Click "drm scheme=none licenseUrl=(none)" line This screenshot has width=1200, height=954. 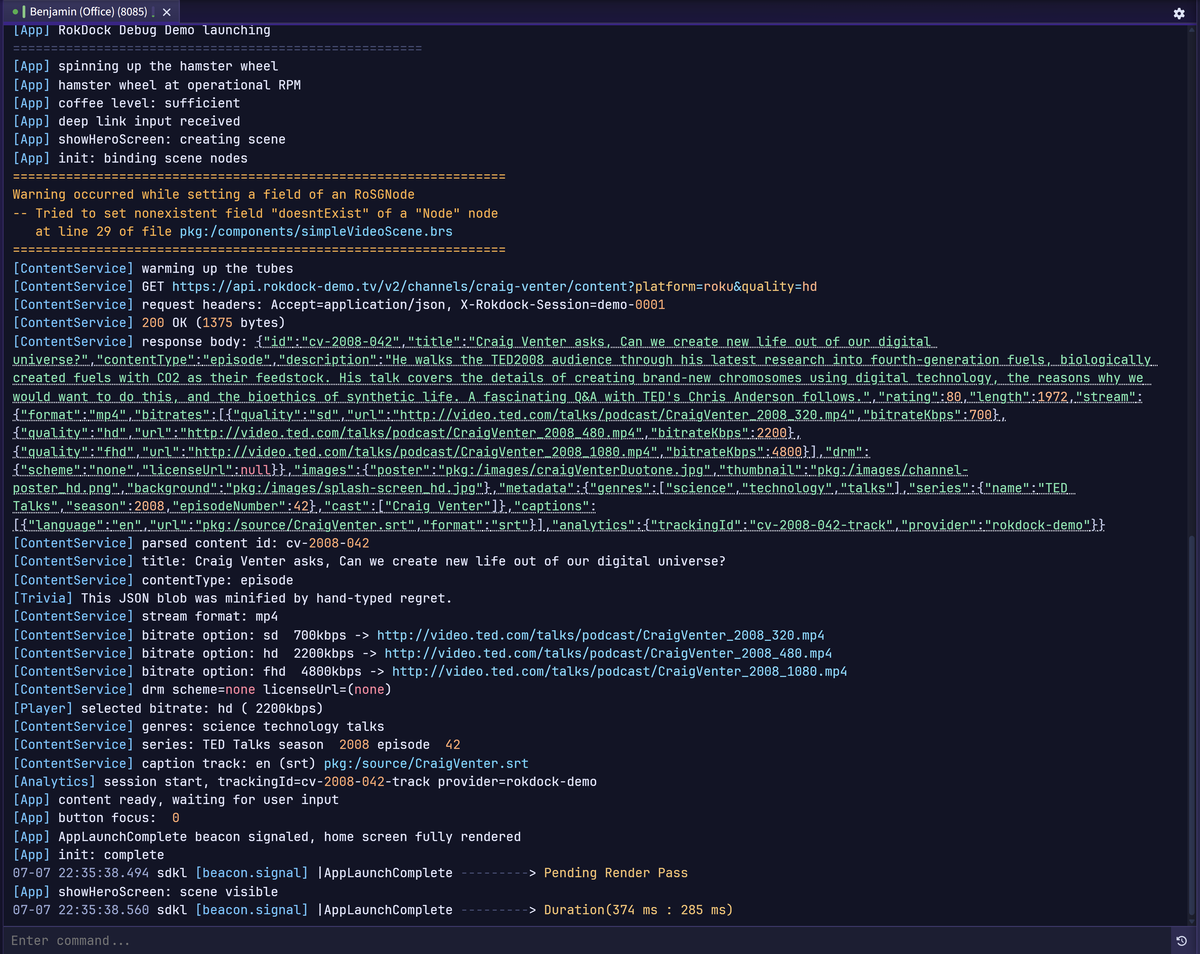202,690
